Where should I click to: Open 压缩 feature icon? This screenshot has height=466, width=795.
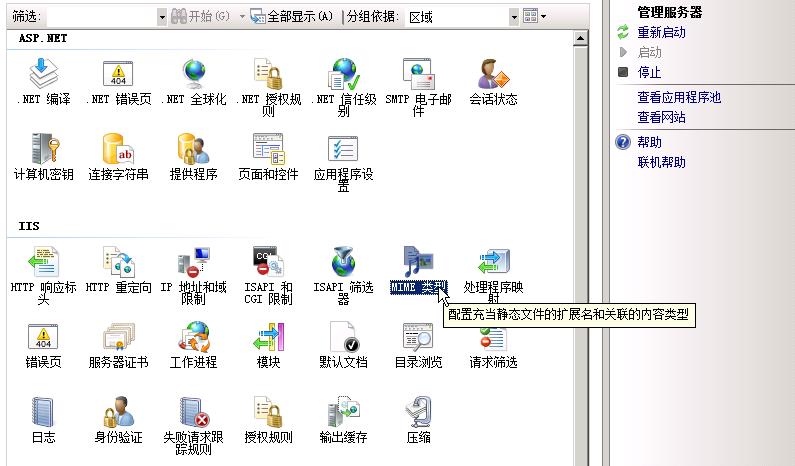tap(418, 420)
